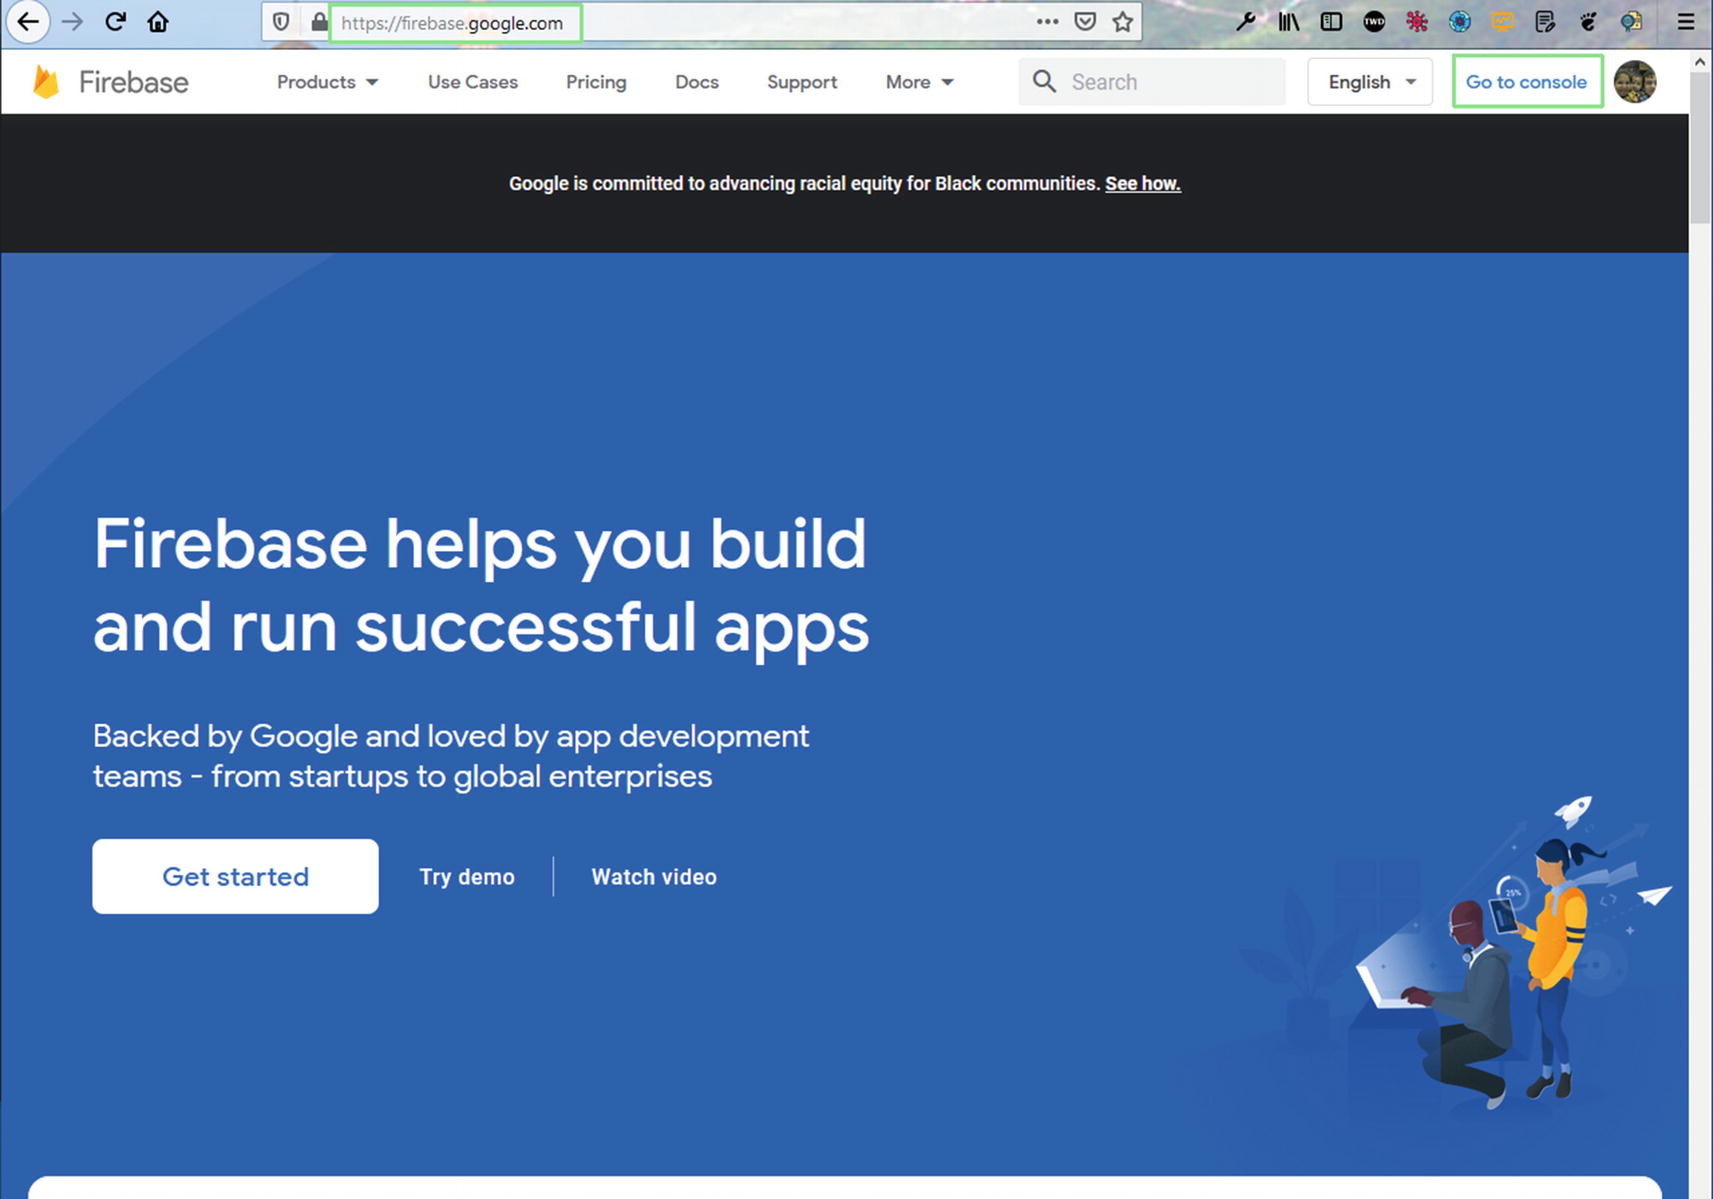Screen dimensions: 1713x1199
Task: Follow the 'See how.' link
Action: tap(1142, 184)
